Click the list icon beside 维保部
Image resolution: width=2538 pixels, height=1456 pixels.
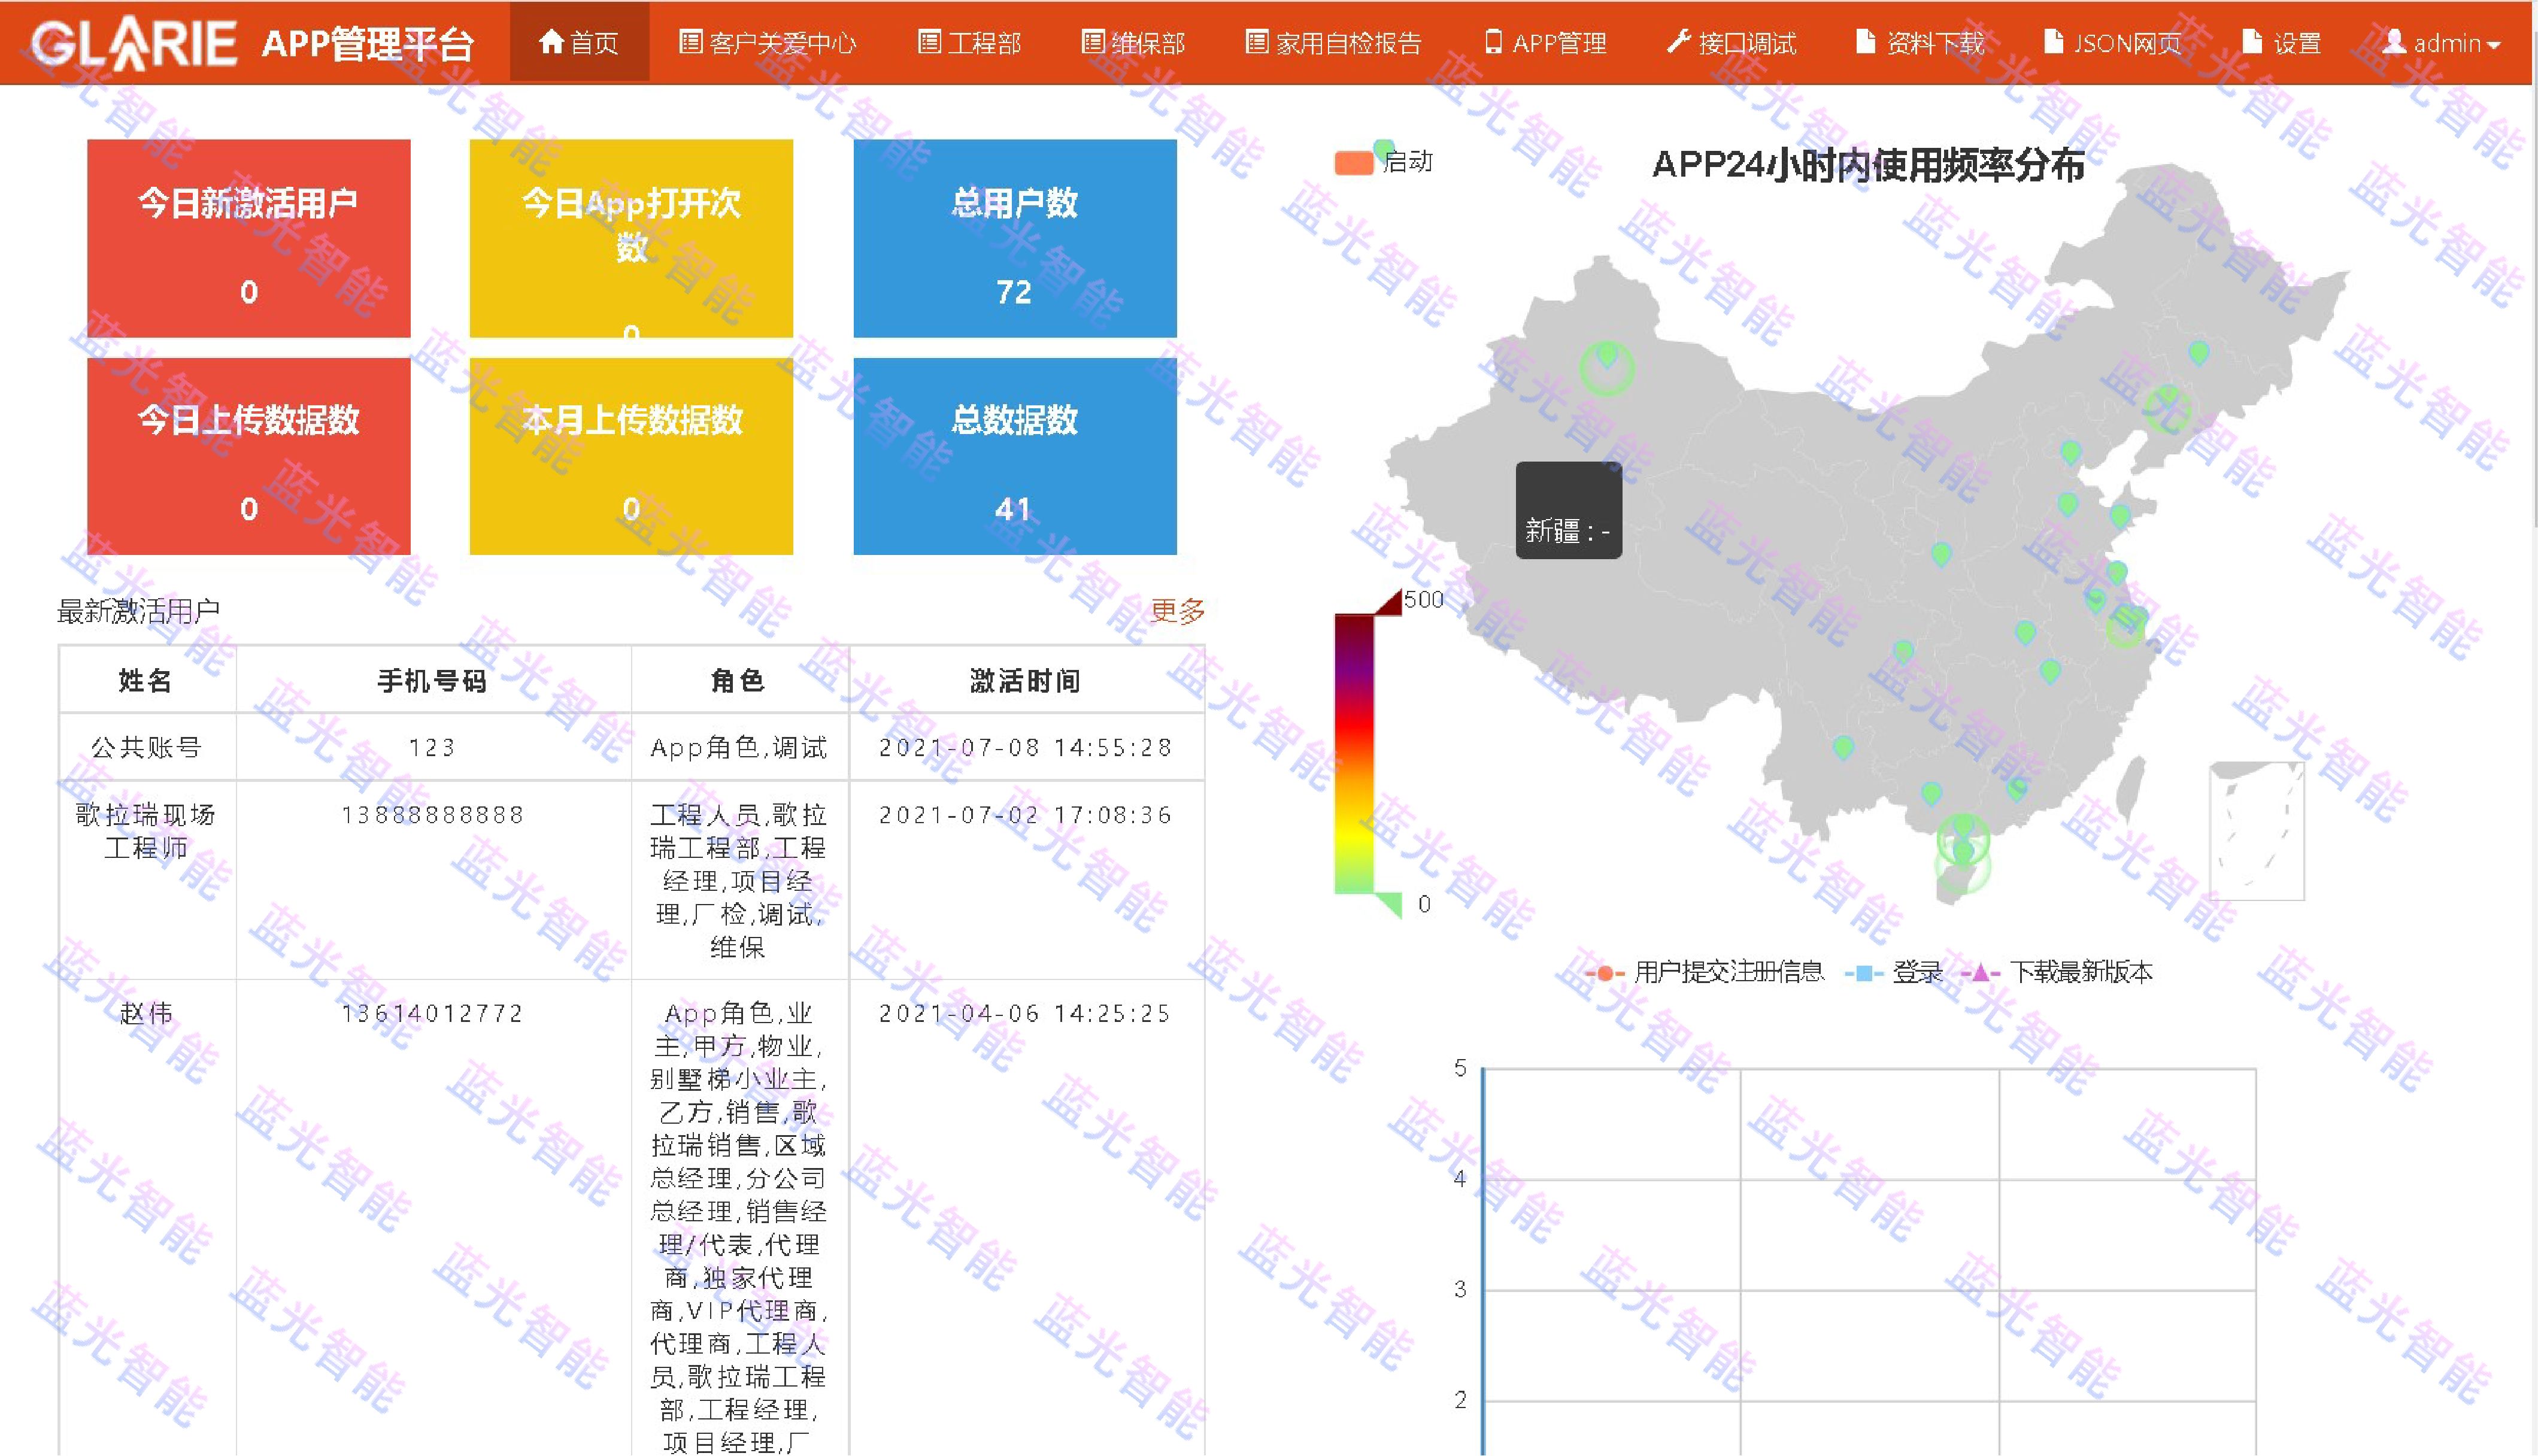(x=1093, y=42)
